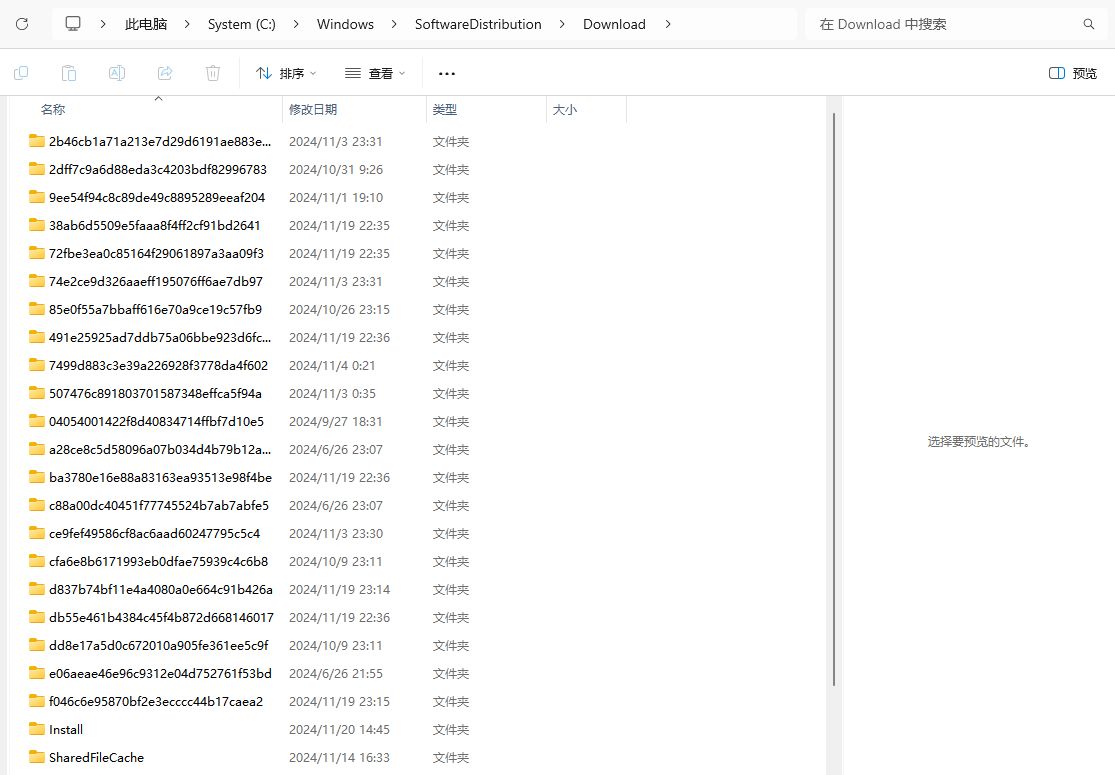Select folder icon of 507476c891803701587348effca5f94a
The height and width of the screenshot is (775, 1115).
coord(37,392)
